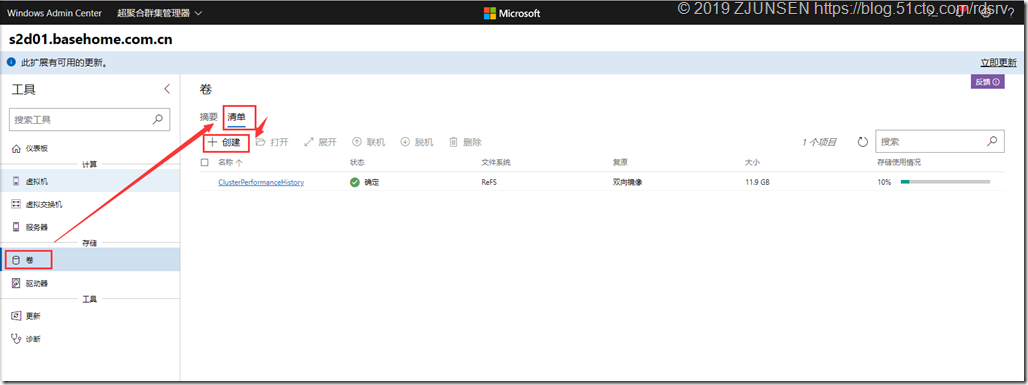Open the ClusterPerformanceHistory volume link
Image resolution: width=1028 pixels, height=385 pixels.
[x=261, y=182]
